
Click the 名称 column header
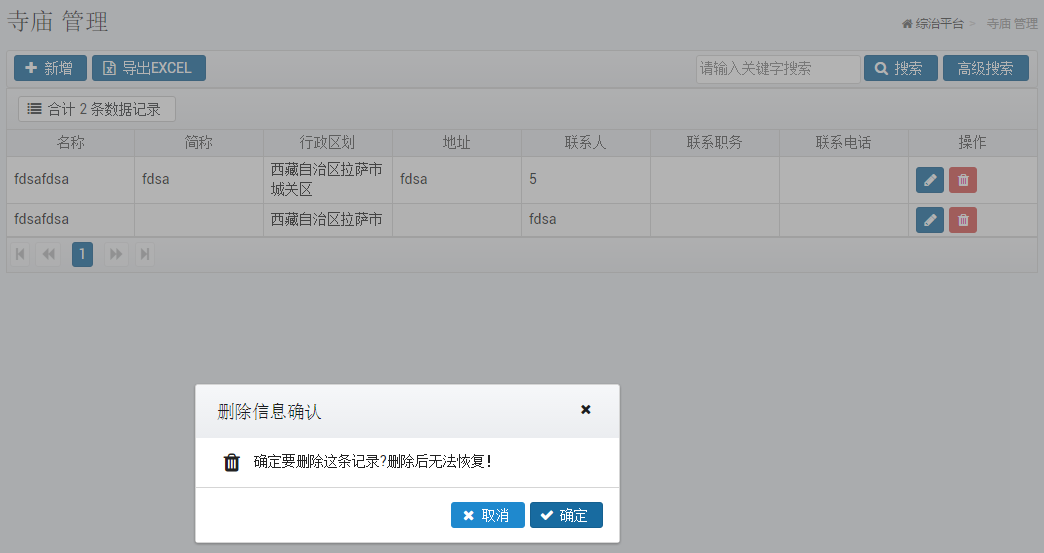[71, 142]
